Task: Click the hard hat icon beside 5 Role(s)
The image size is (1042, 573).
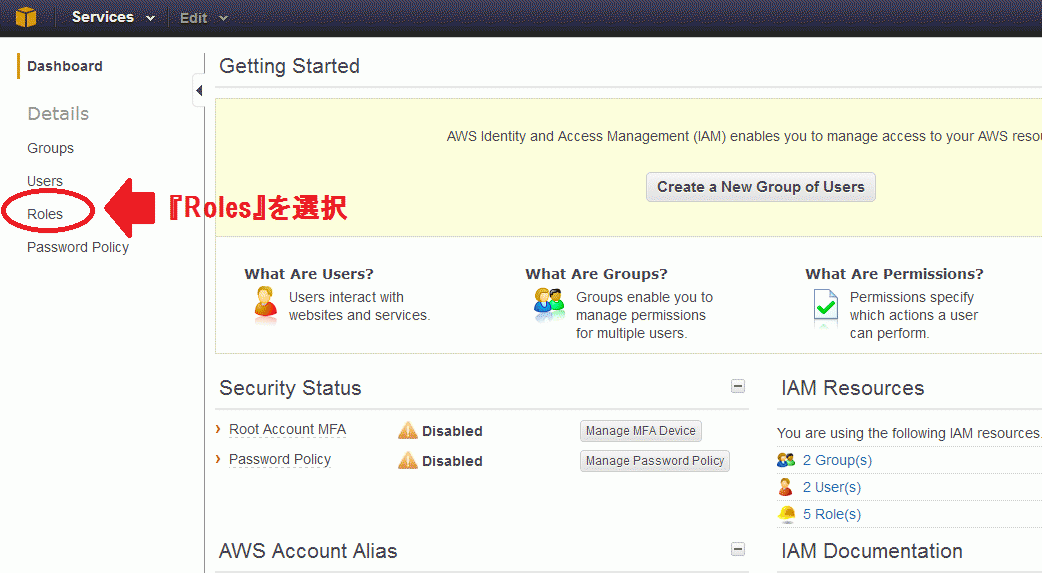Action: point(787,514)
